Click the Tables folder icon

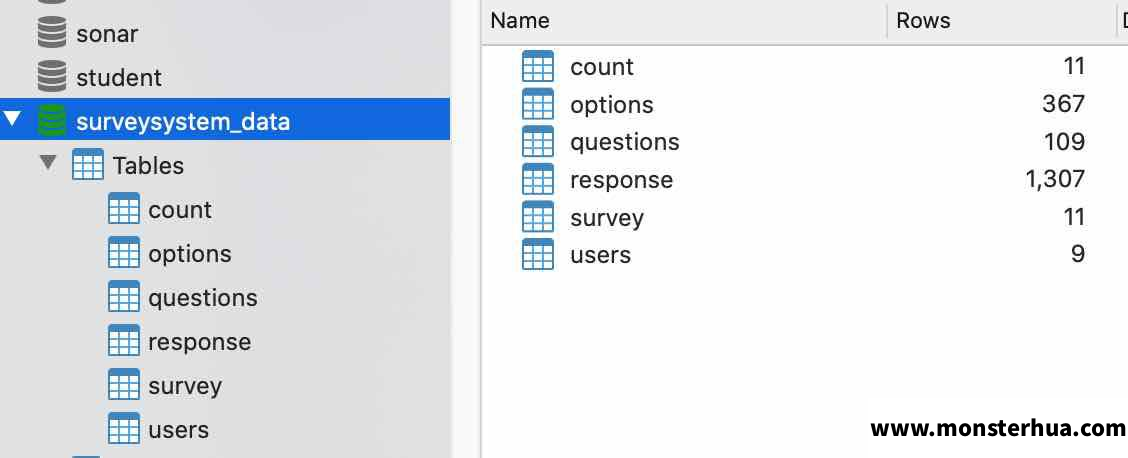(x=88, y=165)
